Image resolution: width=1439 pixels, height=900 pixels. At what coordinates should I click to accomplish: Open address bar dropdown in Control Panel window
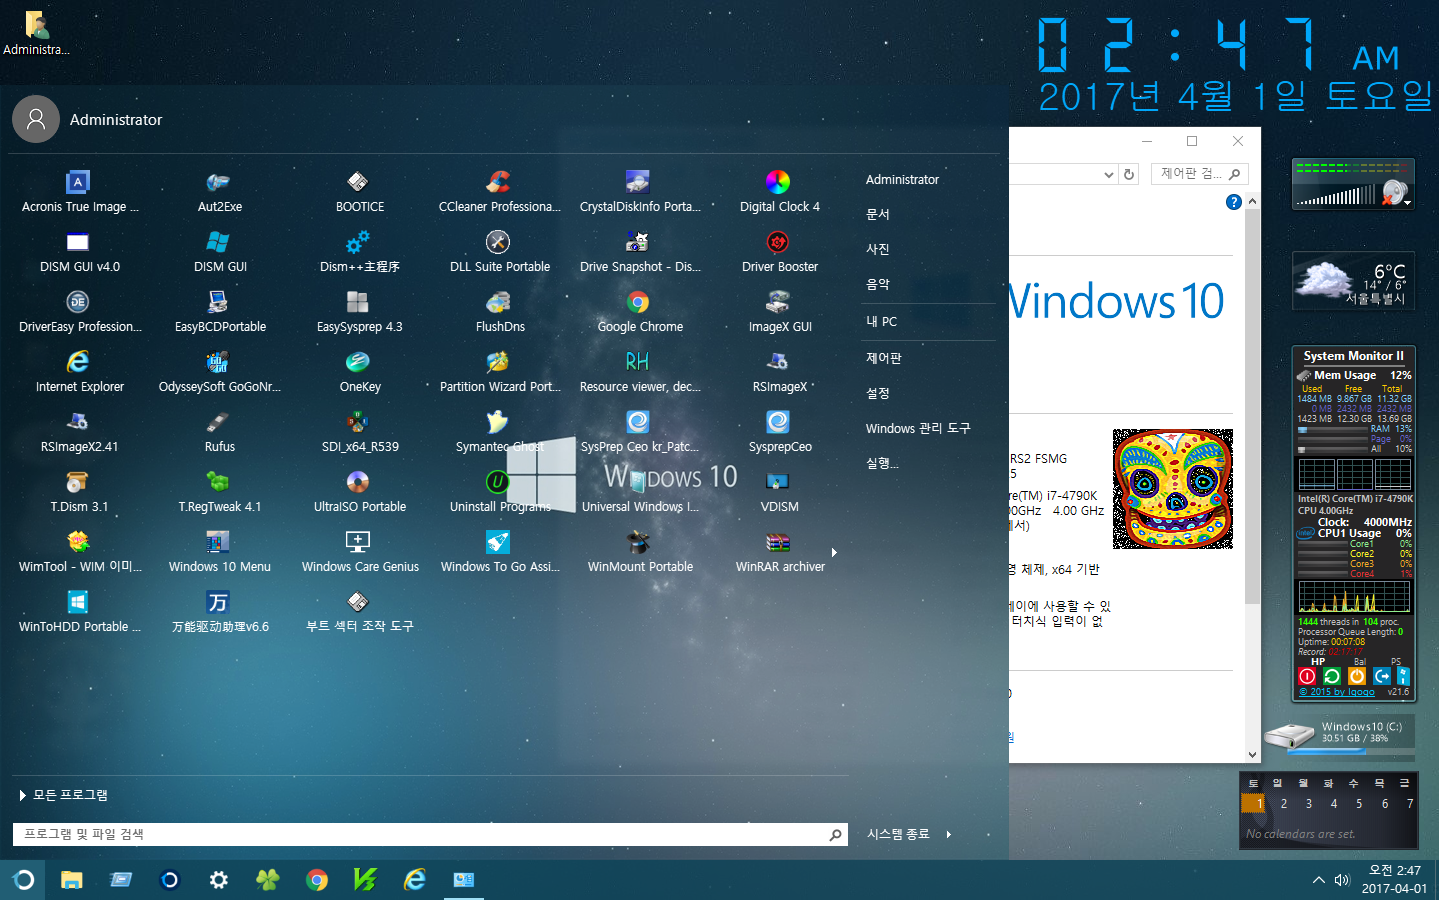coord(1108,174)
